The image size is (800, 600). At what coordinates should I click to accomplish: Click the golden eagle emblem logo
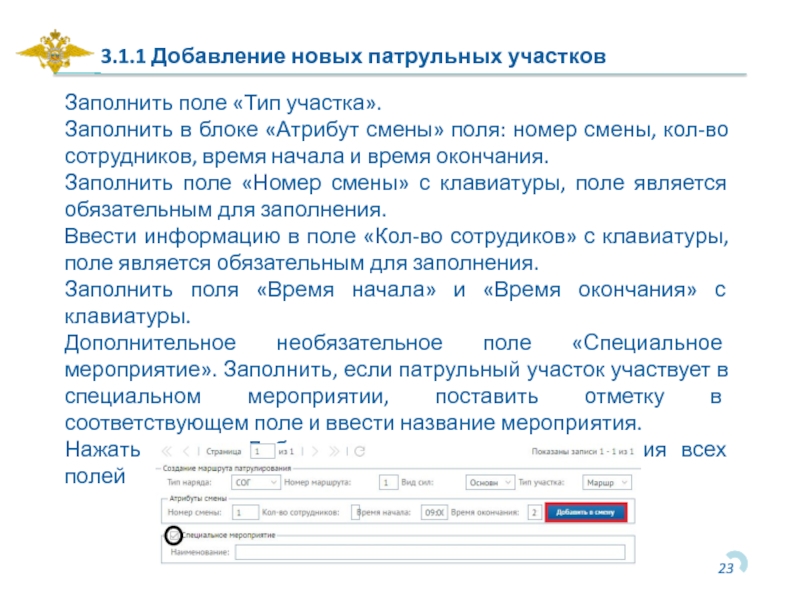[x=55, y=52]
